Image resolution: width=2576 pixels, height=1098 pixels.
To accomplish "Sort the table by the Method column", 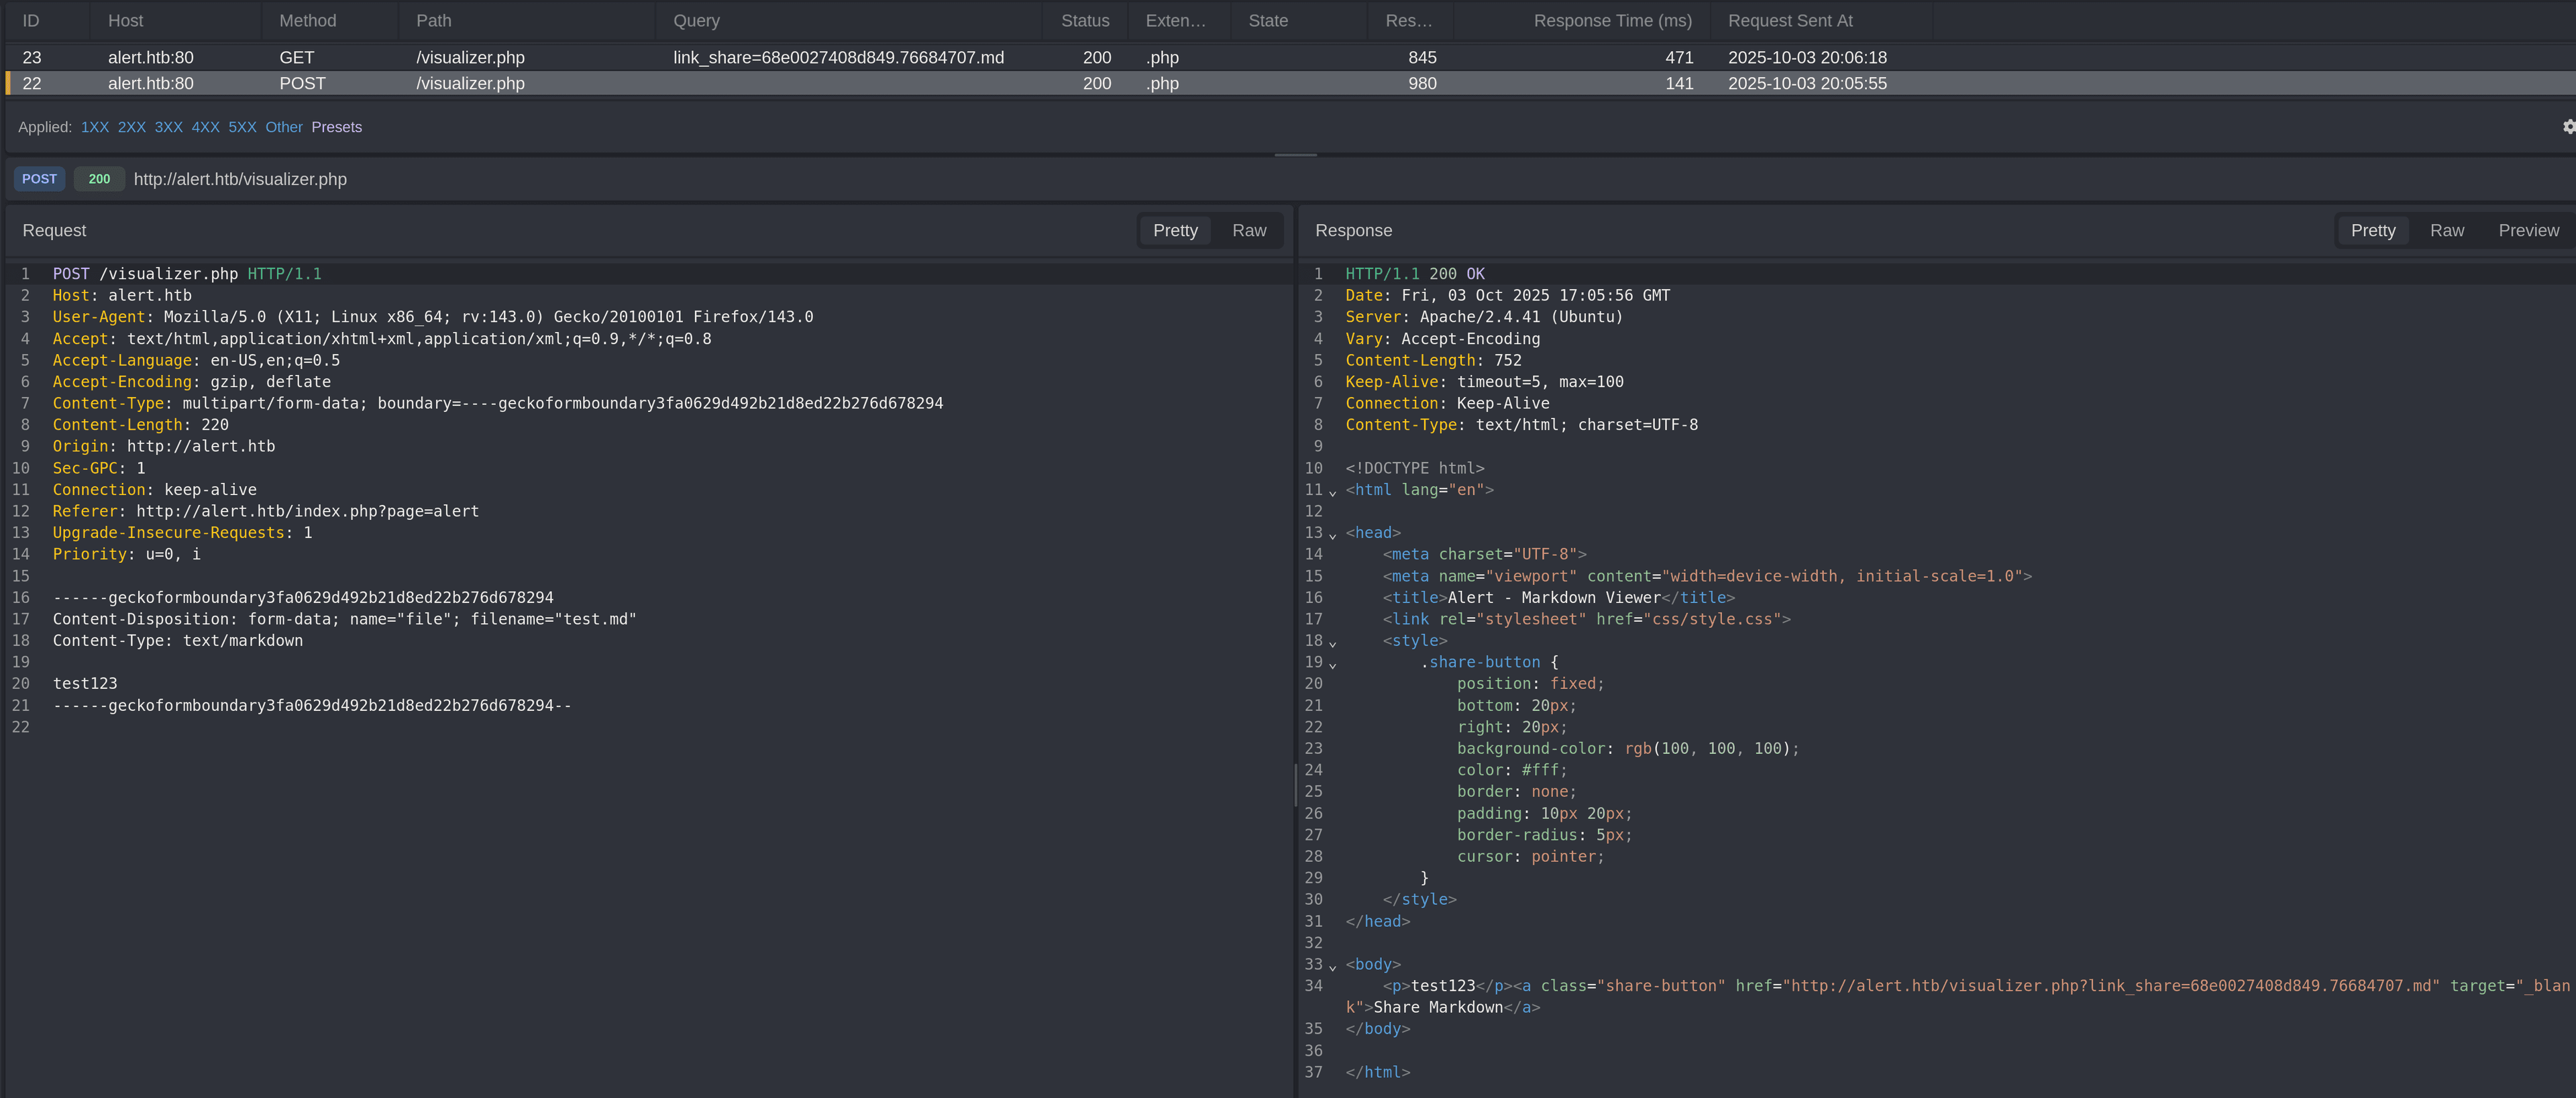I will 307,20.
